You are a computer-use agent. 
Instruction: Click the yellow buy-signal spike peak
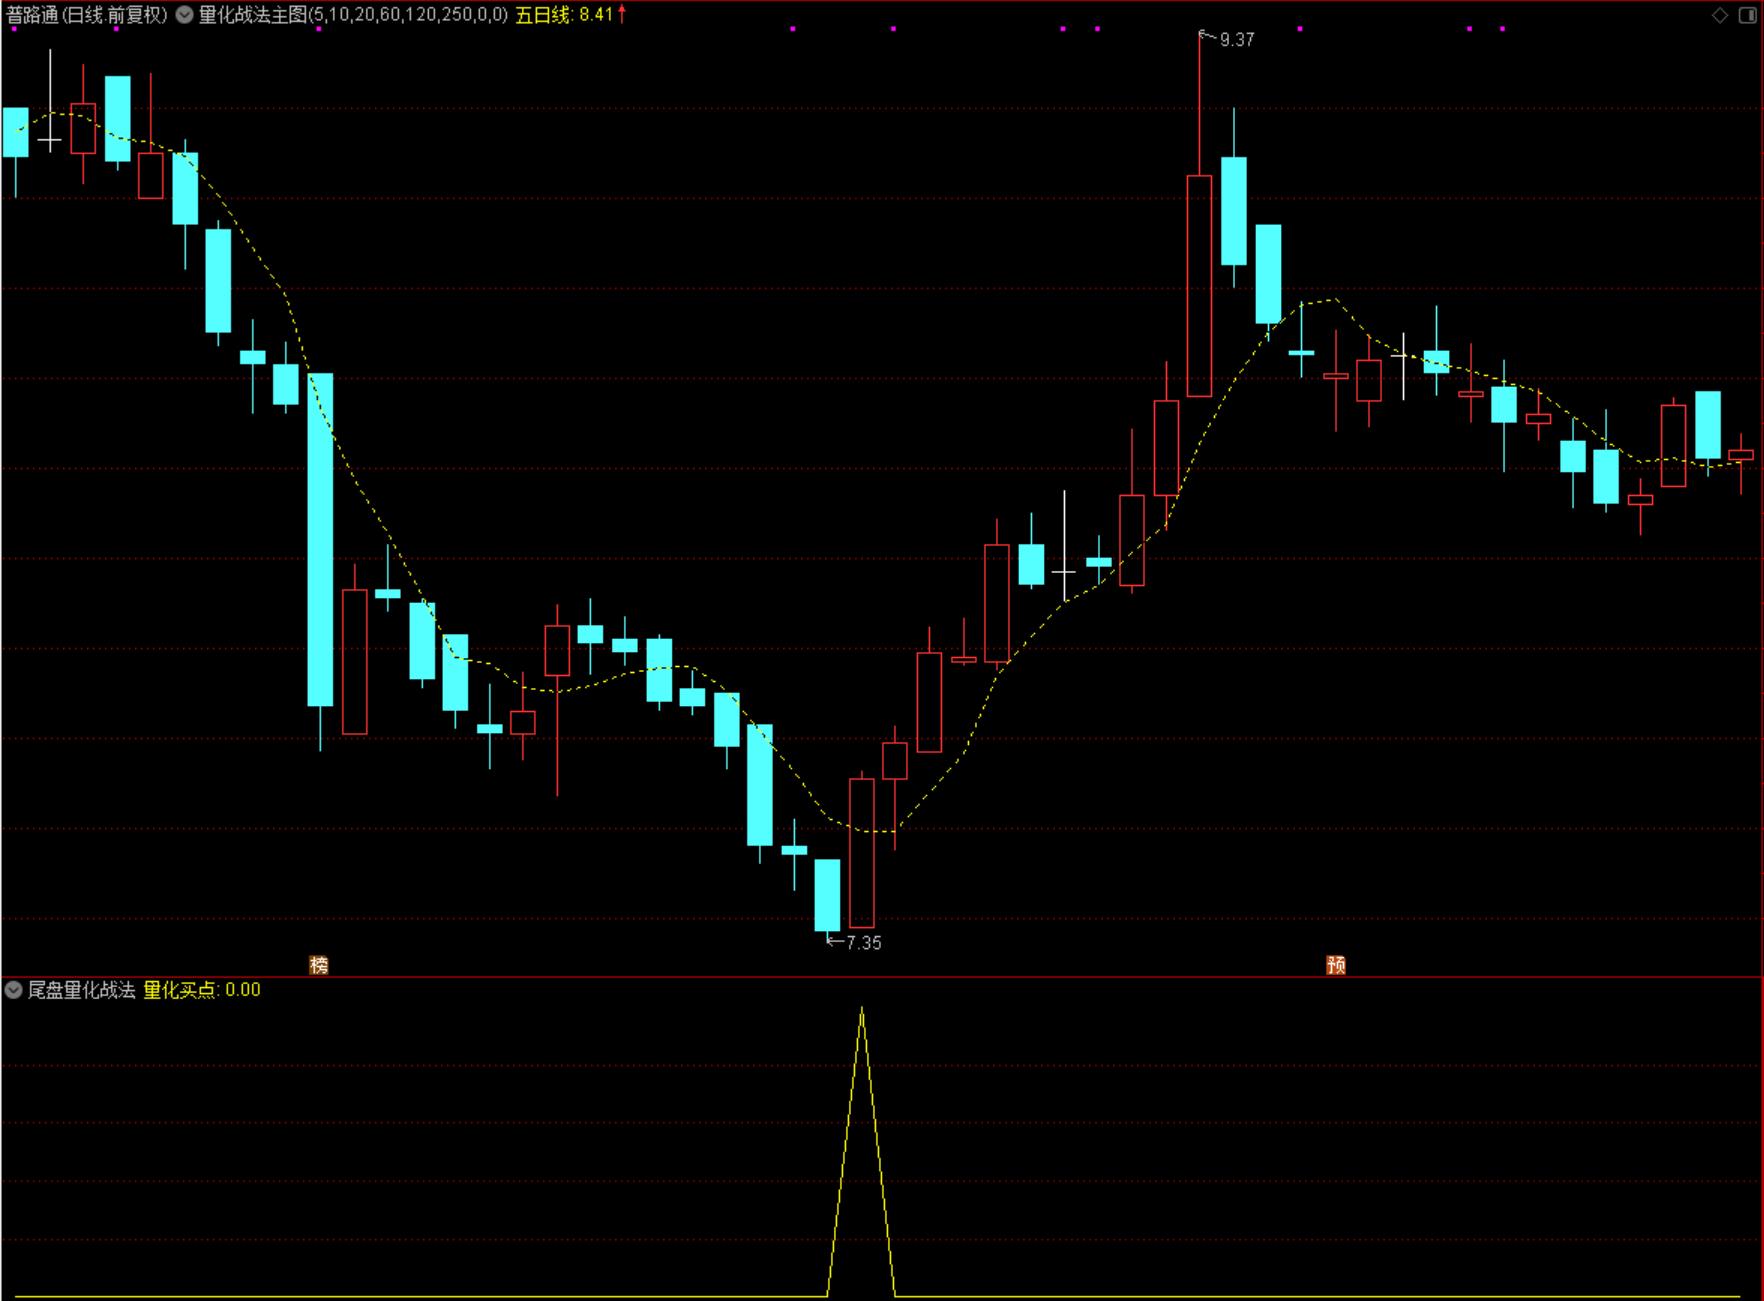click(x=862, y=1010)
